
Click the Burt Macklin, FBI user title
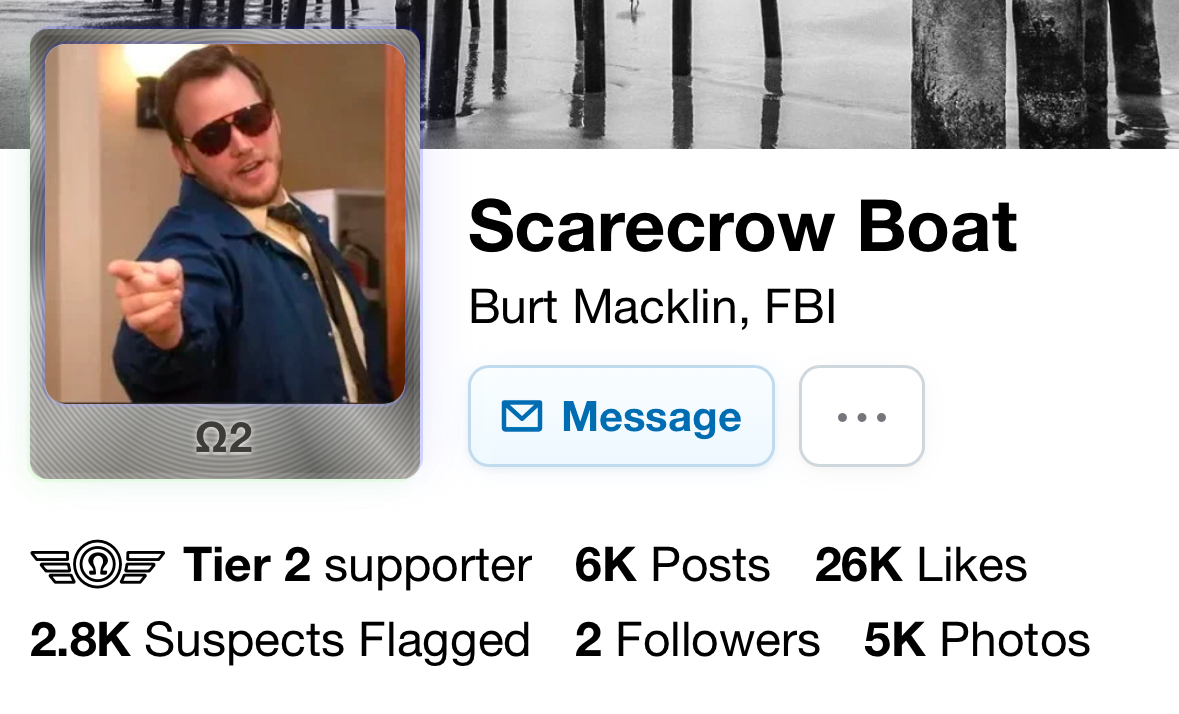pos(653,307)
